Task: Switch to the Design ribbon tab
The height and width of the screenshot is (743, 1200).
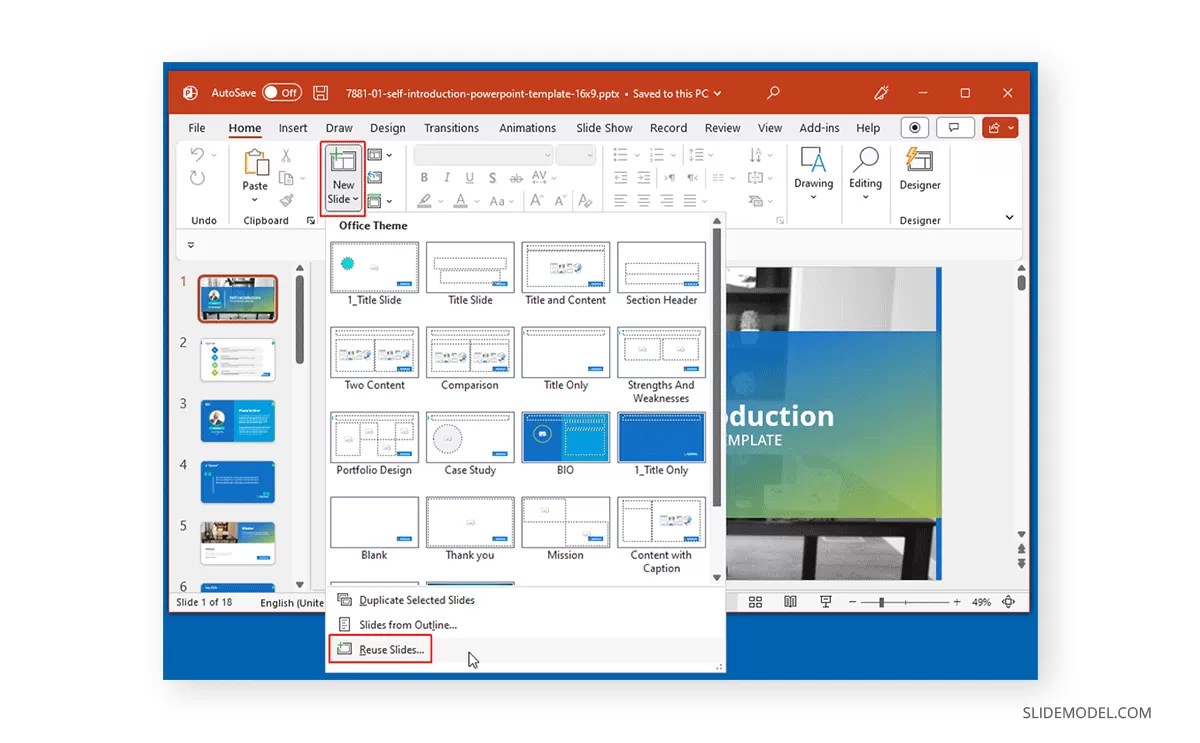Action: click(x=387, y=127)
